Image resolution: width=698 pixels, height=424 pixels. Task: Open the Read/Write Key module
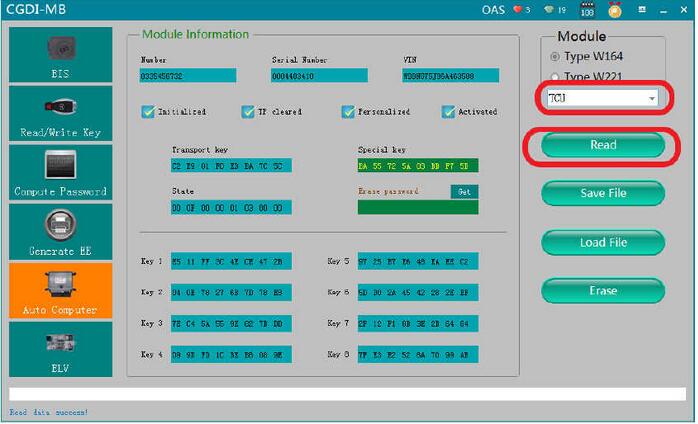[x=61, y=114]
